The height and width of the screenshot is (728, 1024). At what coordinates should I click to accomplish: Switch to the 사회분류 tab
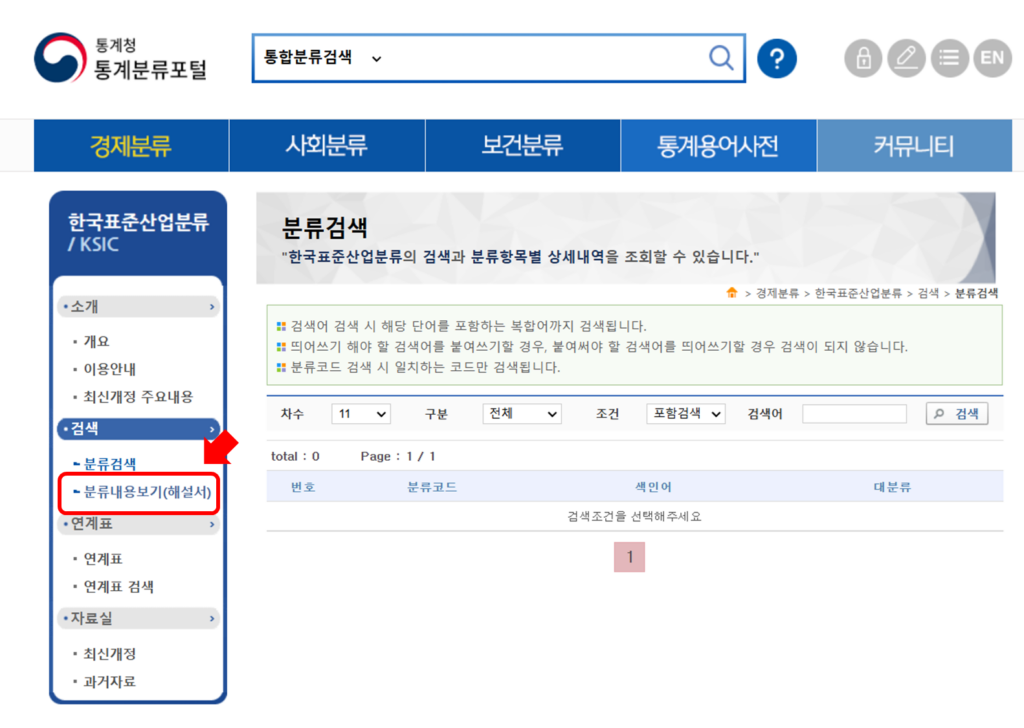click(326, 145)
